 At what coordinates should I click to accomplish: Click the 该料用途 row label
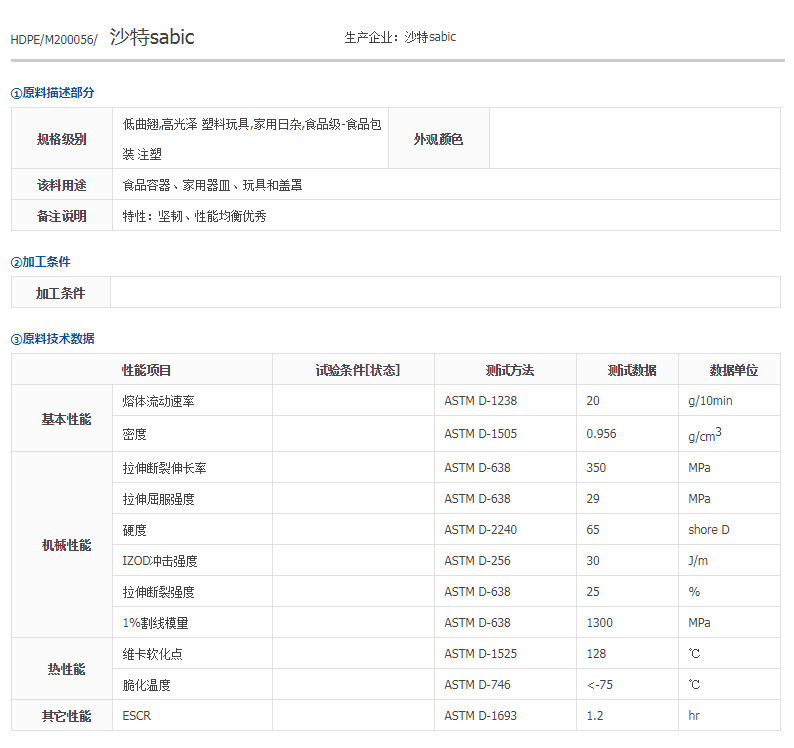click(x=62, y=185)
